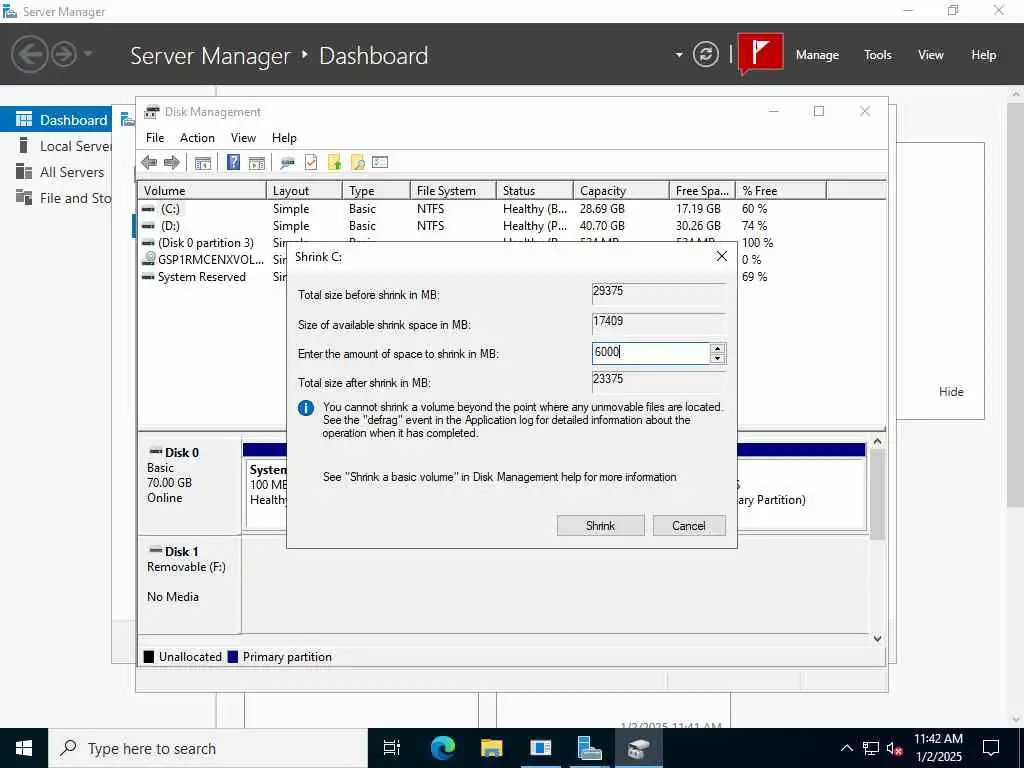
Task: Open the Server Manager Help menu
Action: [x=983, y=55]
